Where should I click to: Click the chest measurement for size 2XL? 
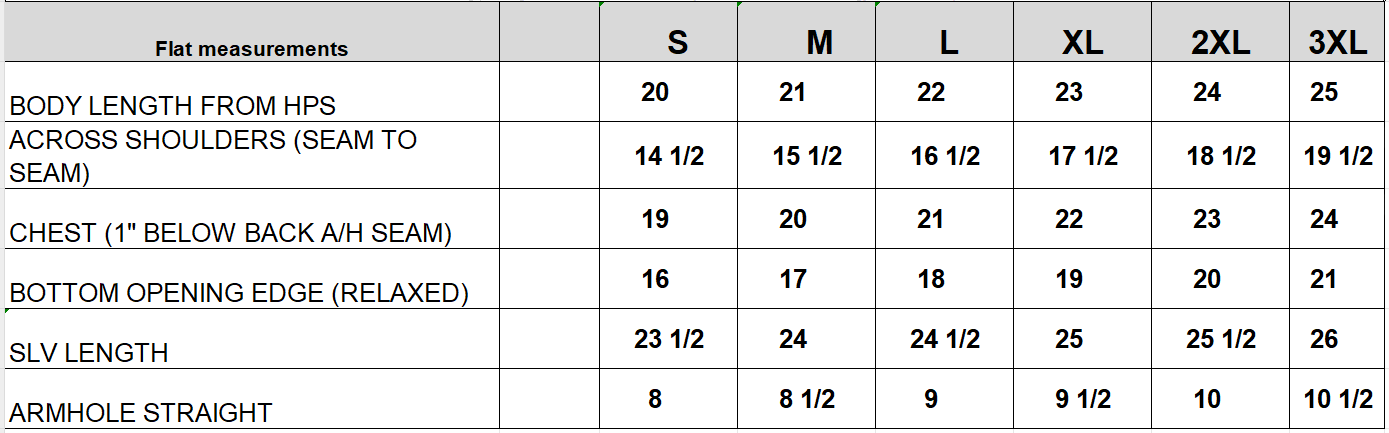[x=1206, y=219]
